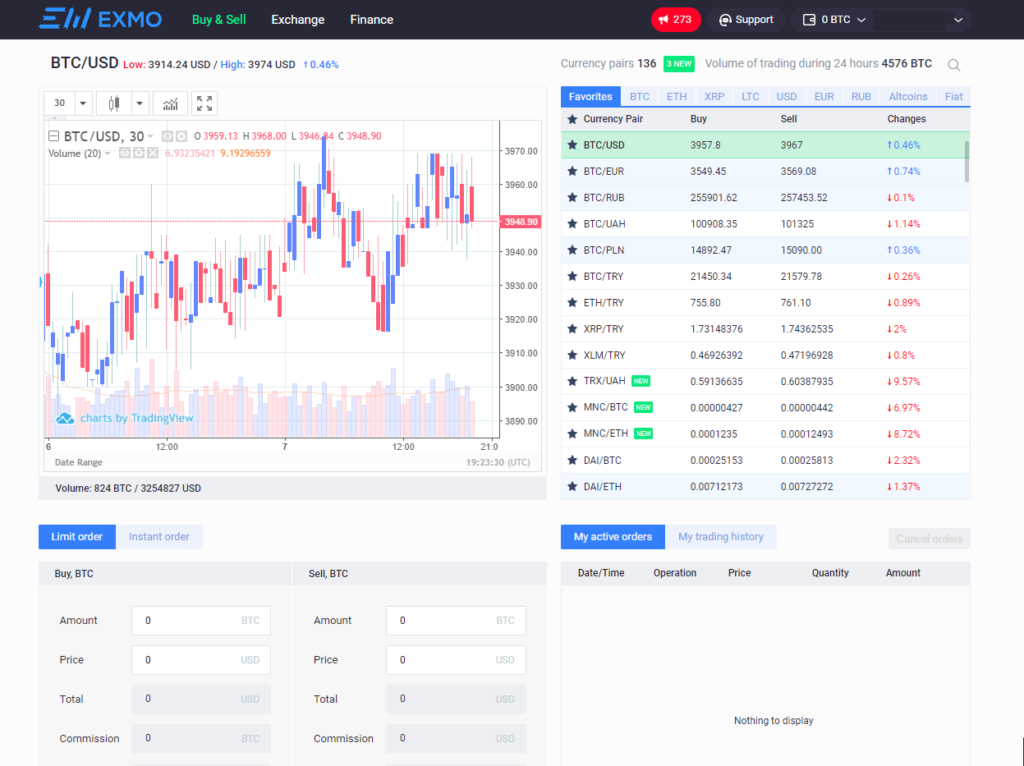Click the EXMO logo in the header
Screen dimensions: 1024x766
[x=100, y=19]
